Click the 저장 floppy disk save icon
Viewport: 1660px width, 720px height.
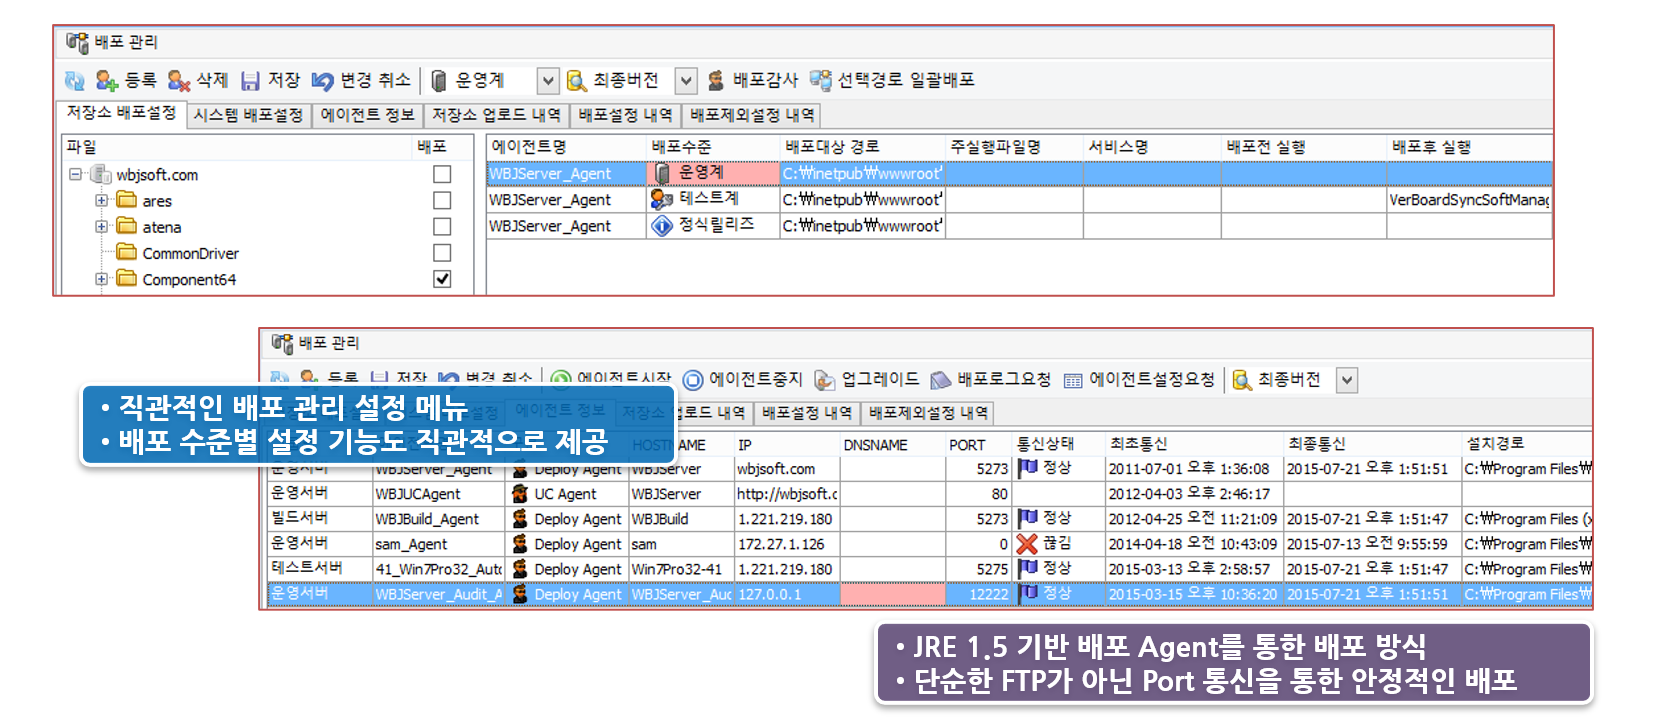click(x=250, y=81)
